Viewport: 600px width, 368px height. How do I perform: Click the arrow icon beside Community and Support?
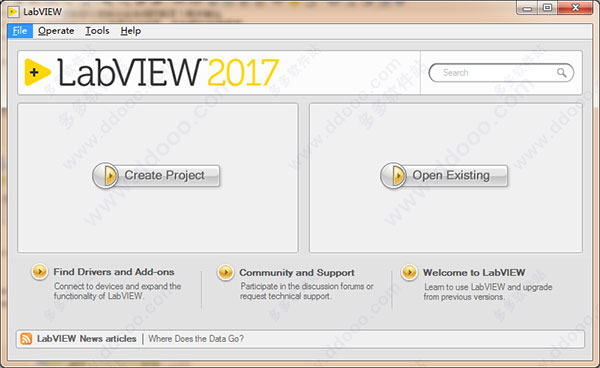(x=225, y=272)
